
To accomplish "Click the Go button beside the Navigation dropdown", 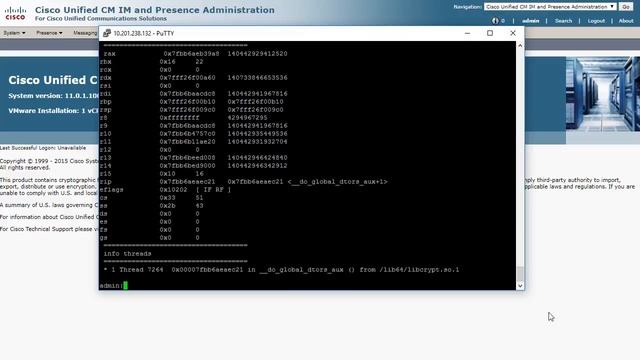I will point(625,7).
